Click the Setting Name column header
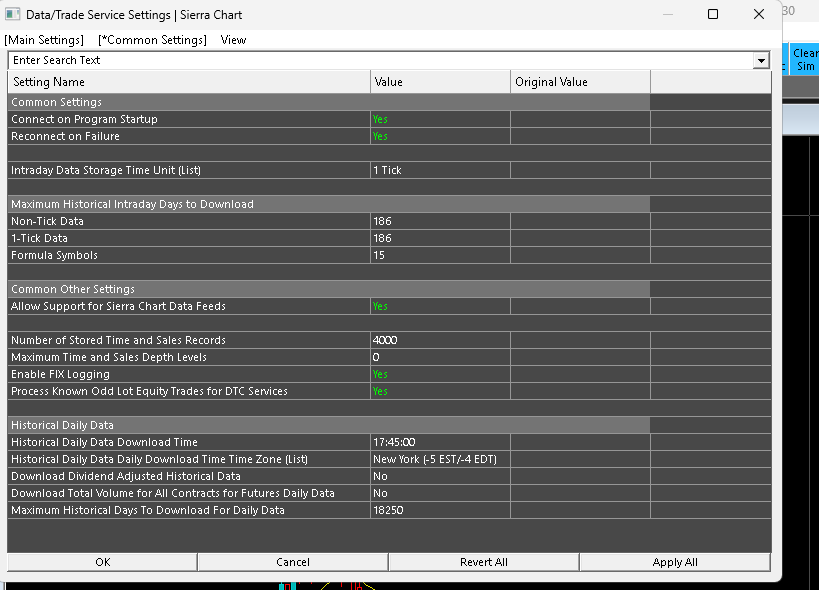819x590 pixels. [x=189, y=82]
